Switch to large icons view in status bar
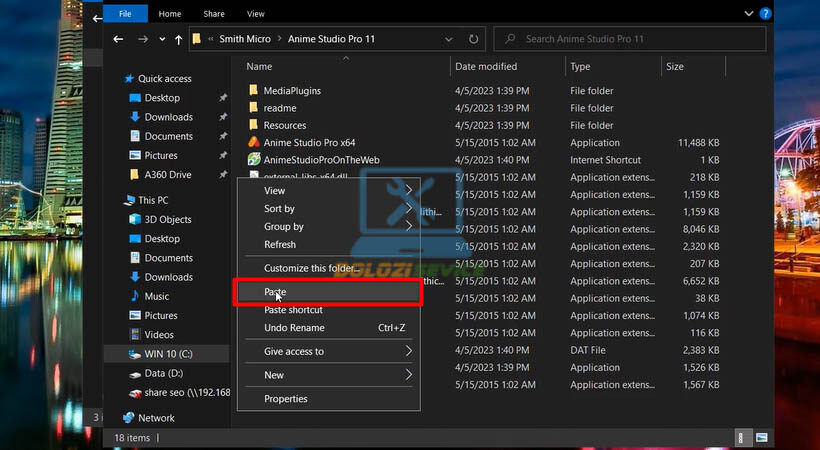820x450 pixels. pos(761,437)
